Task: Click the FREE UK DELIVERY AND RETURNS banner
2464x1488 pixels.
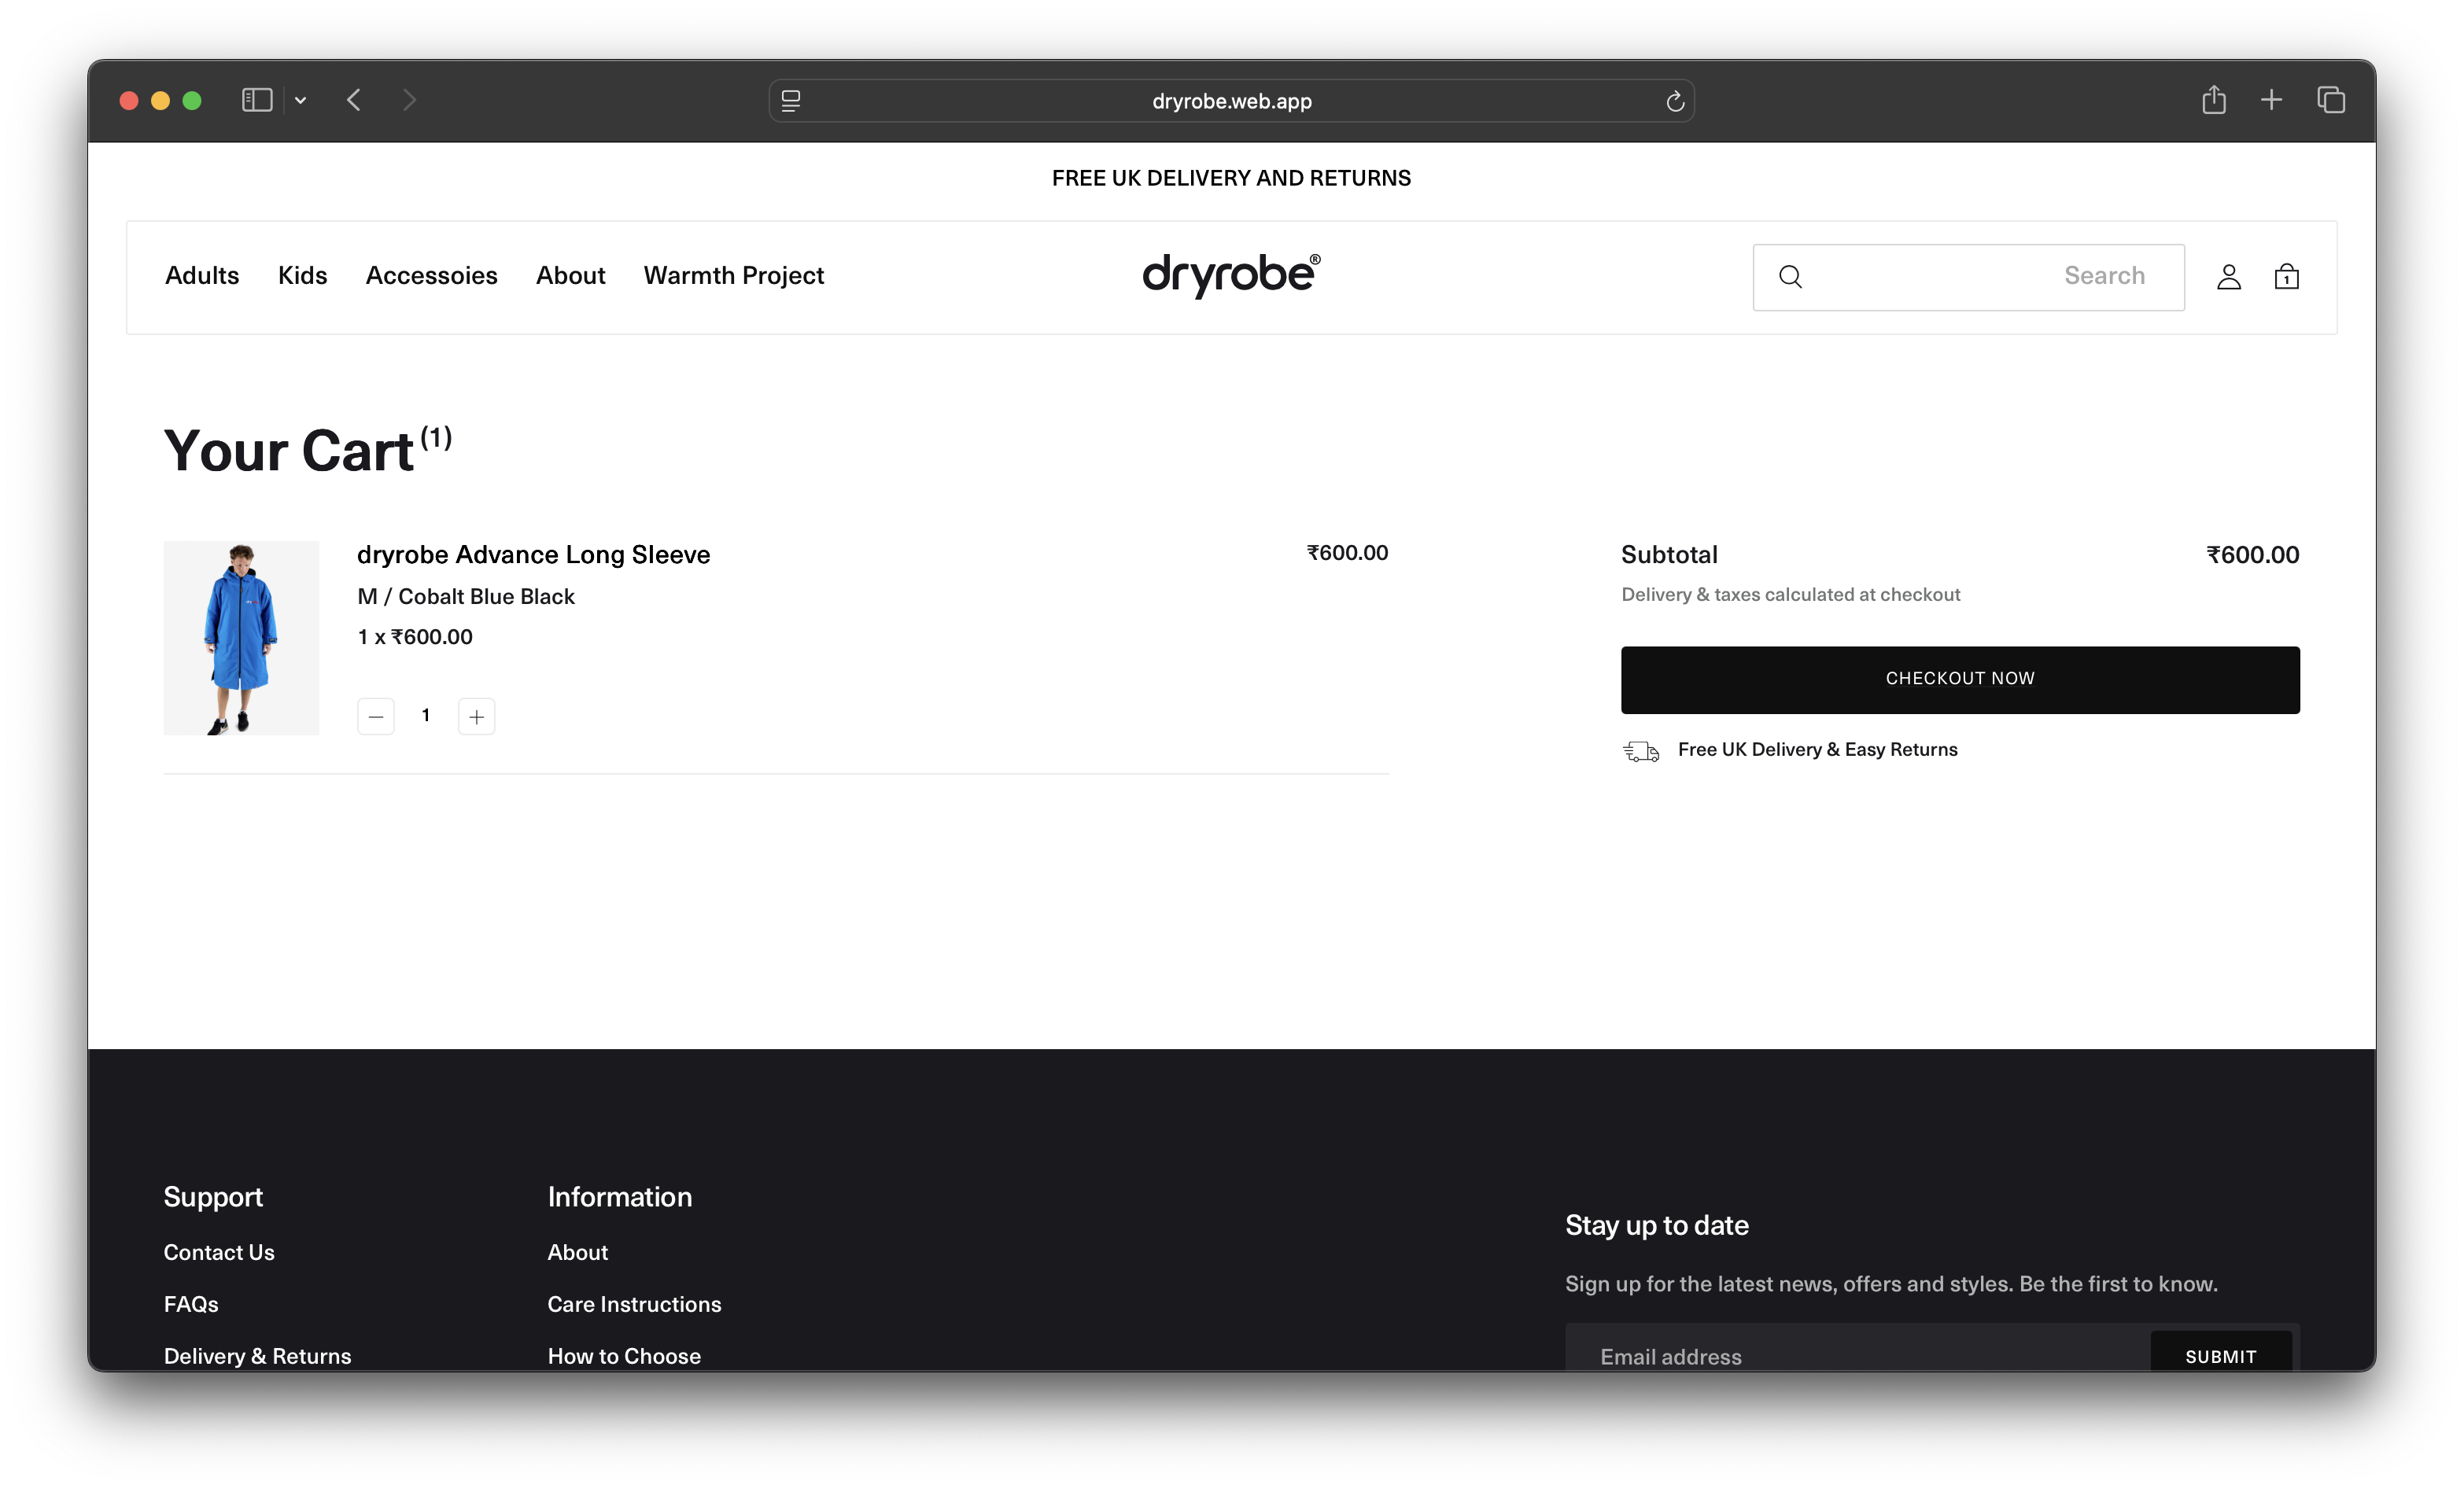Action: coord(1231,178)
